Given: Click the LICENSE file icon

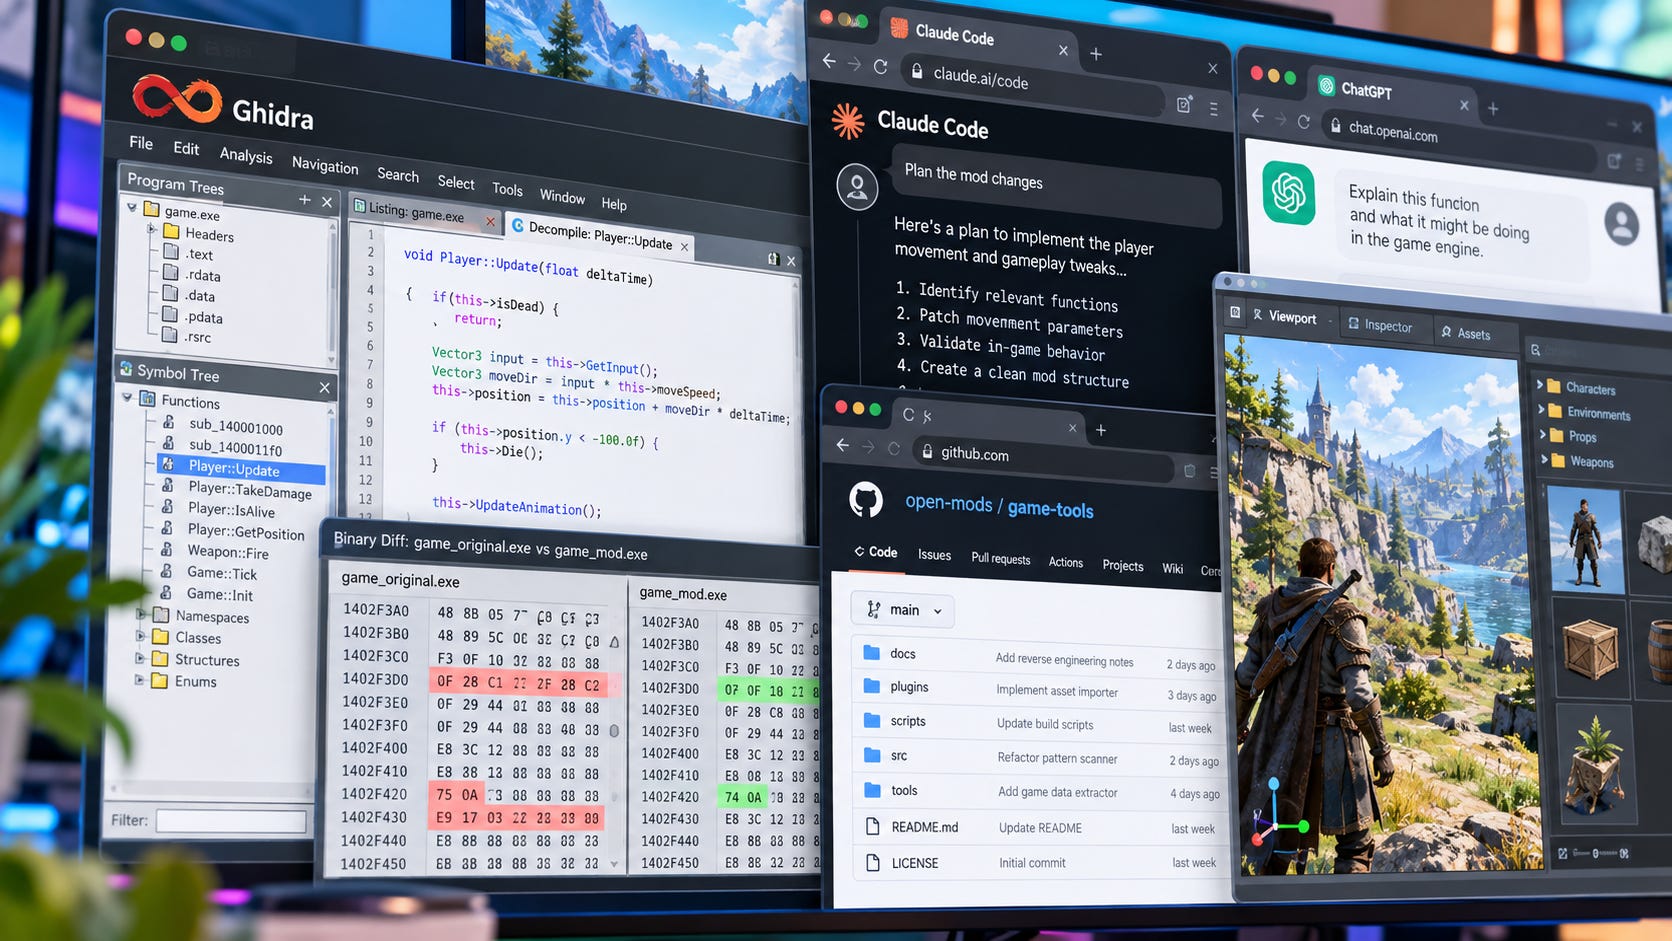Looking at the screenshot, I should [872, 862].
